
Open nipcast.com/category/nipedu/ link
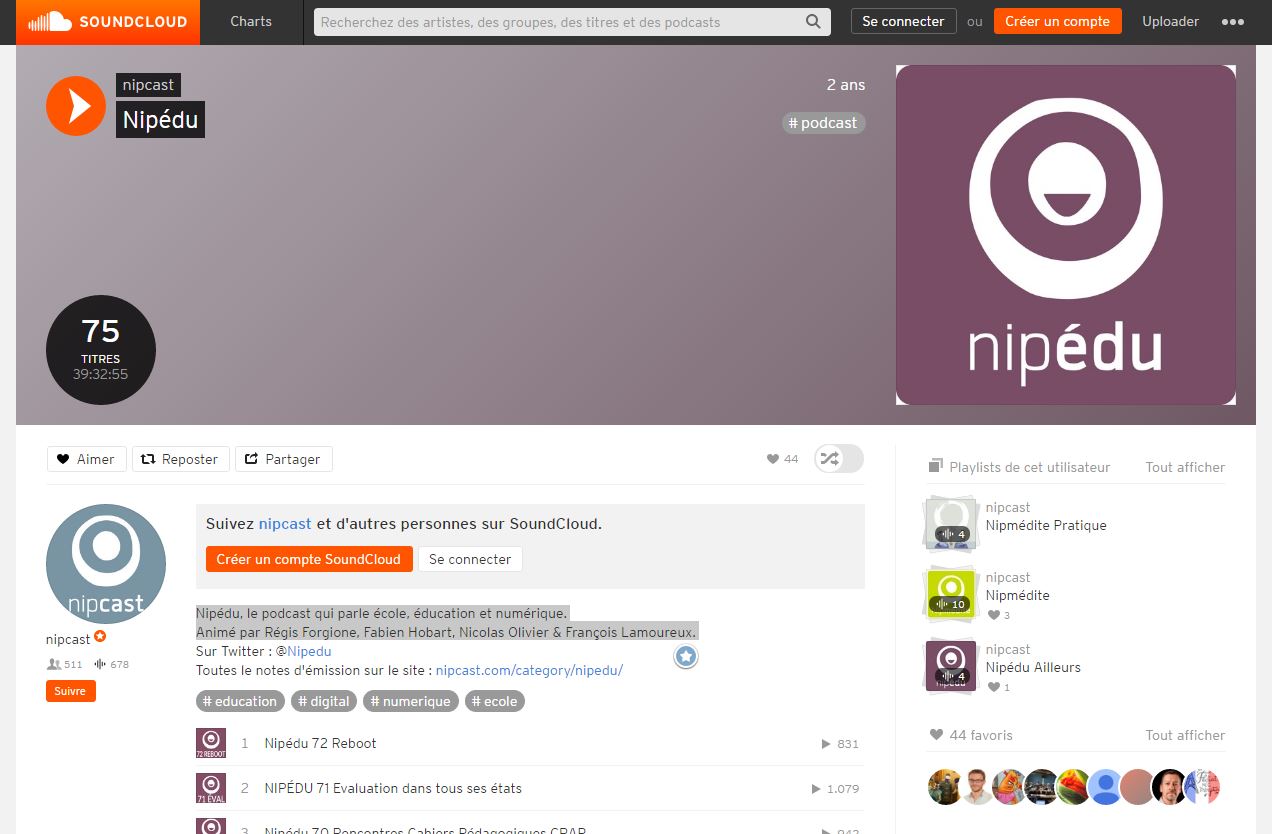click(x=529, y=670)
